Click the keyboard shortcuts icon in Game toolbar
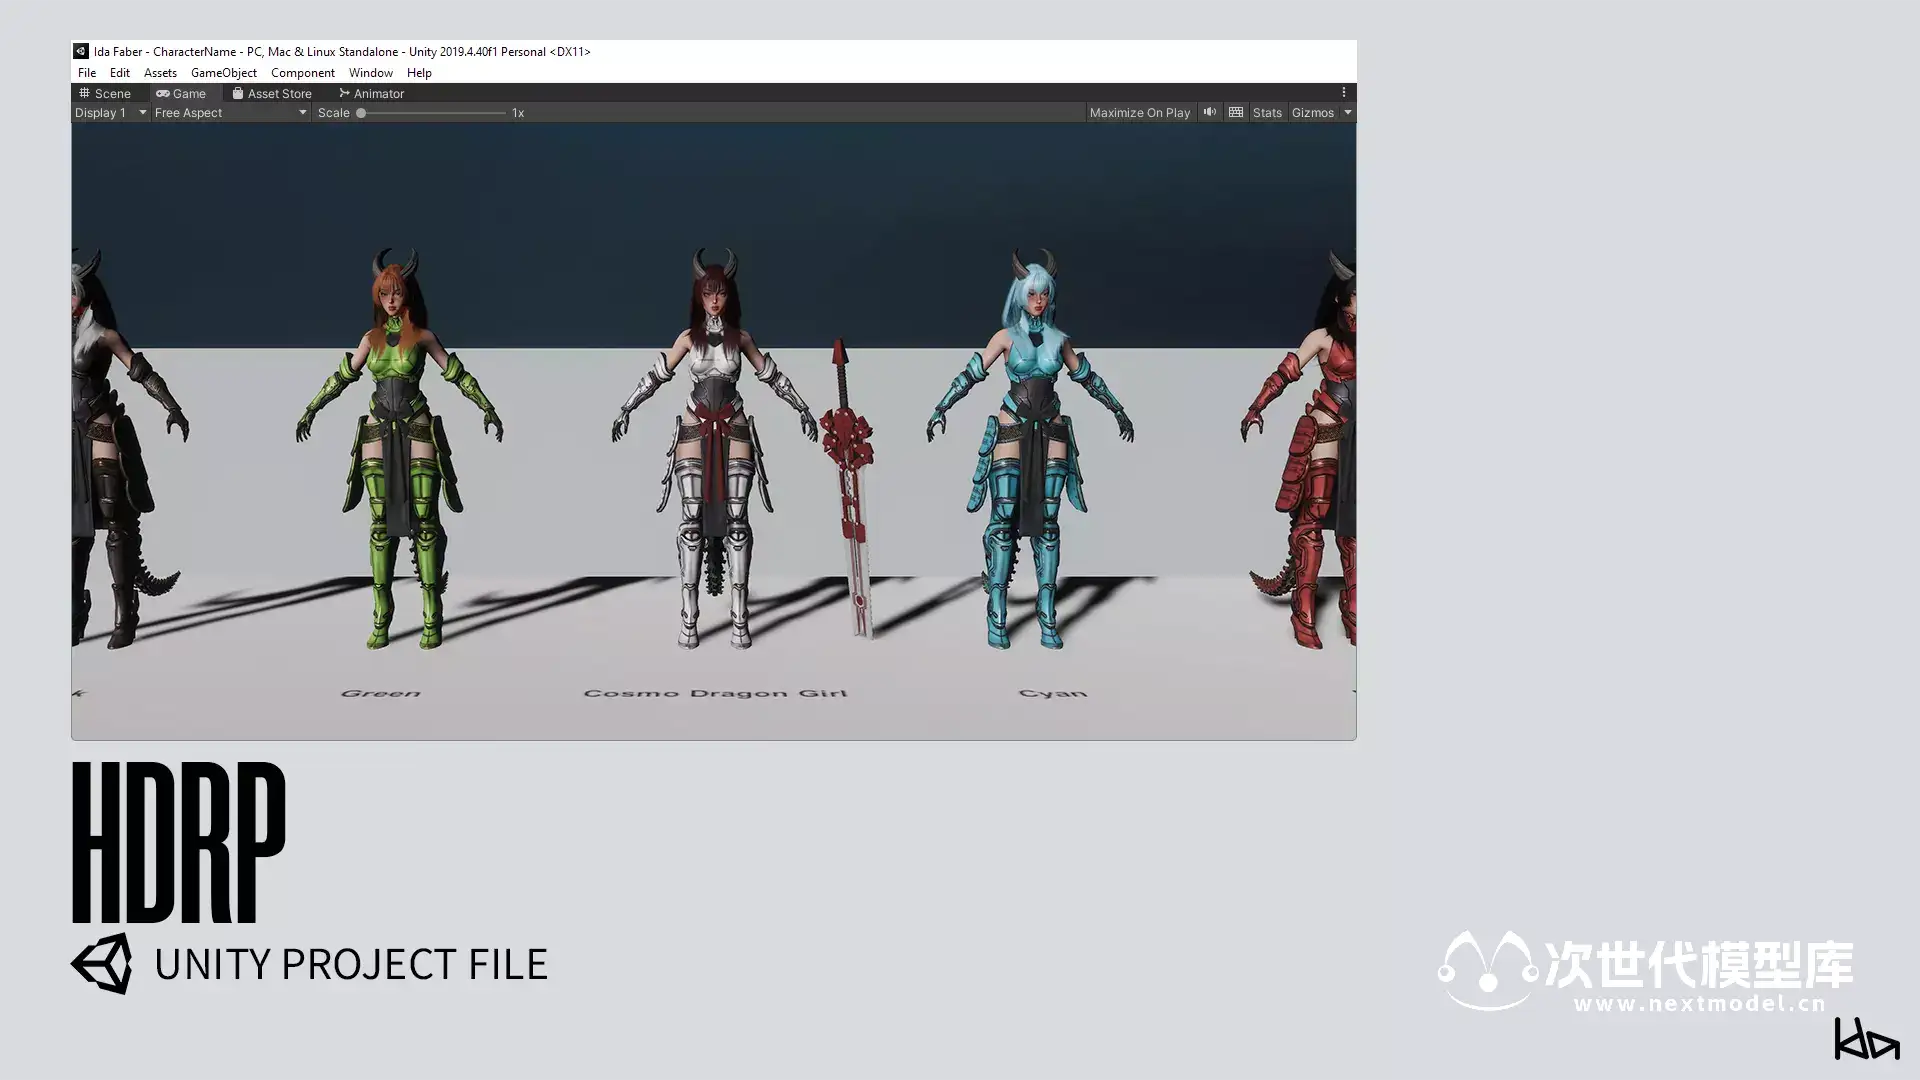 [1236, 112]
